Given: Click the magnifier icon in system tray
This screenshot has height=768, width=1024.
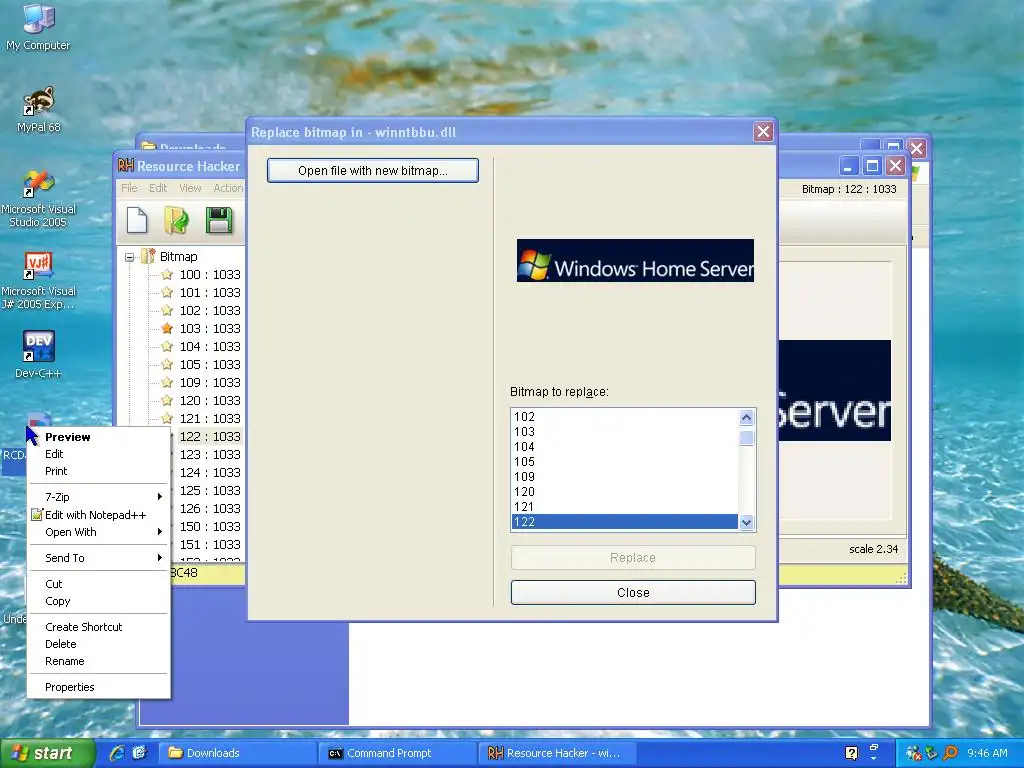Looking at the screenshot, I should point(950,753).
